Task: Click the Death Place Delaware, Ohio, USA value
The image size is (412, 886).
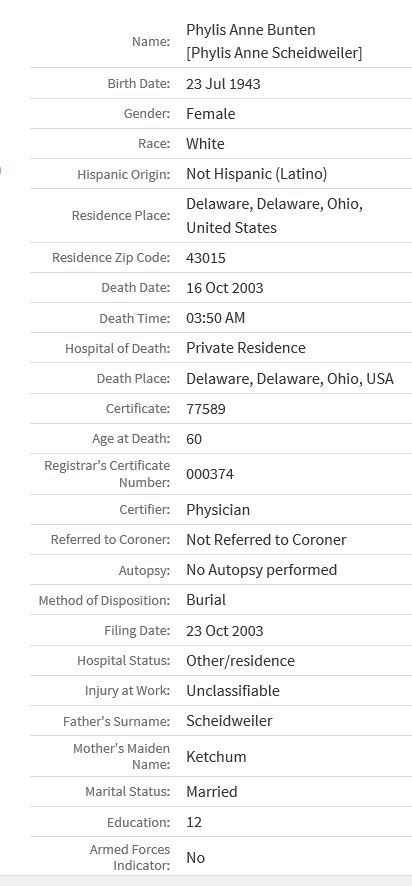Action: click(290, 379)
